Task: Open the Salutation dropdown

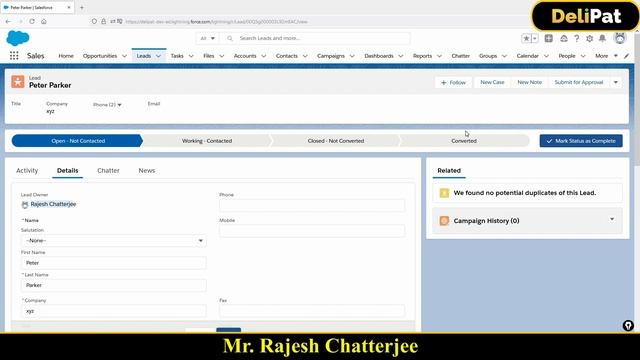Action: coord(113,241)
